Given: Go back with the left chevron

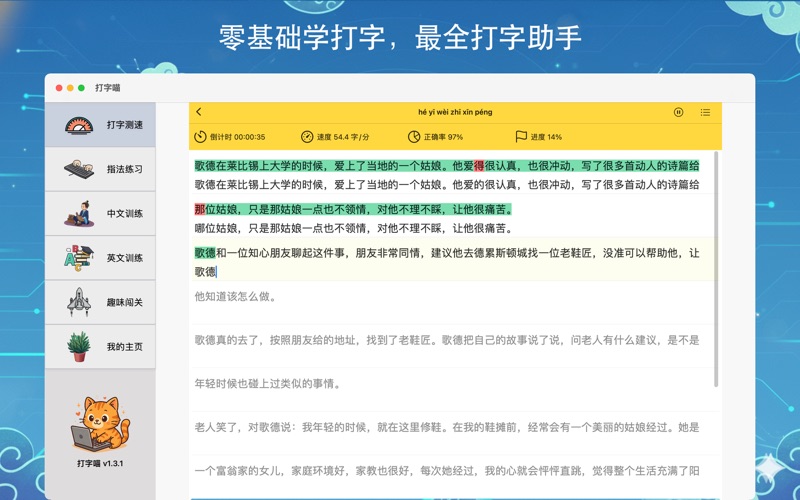Looking at the screenshot, I should click(x=199, y=112).
